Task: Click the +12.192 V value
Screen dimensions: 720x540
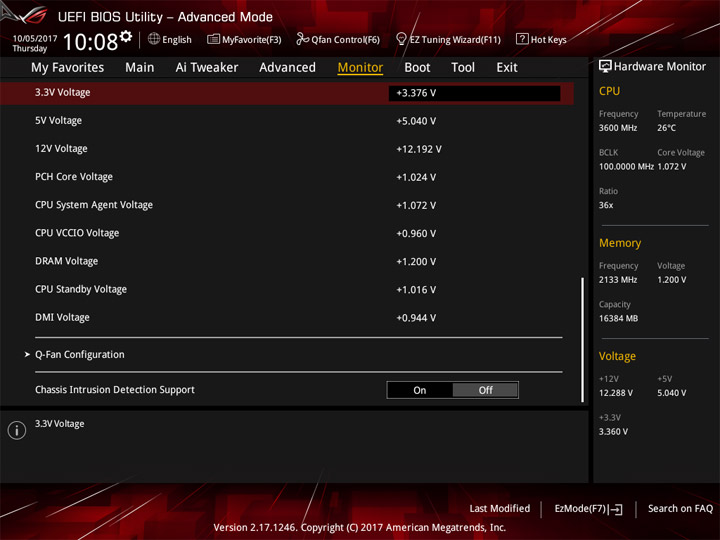Action: click(419, 149)
